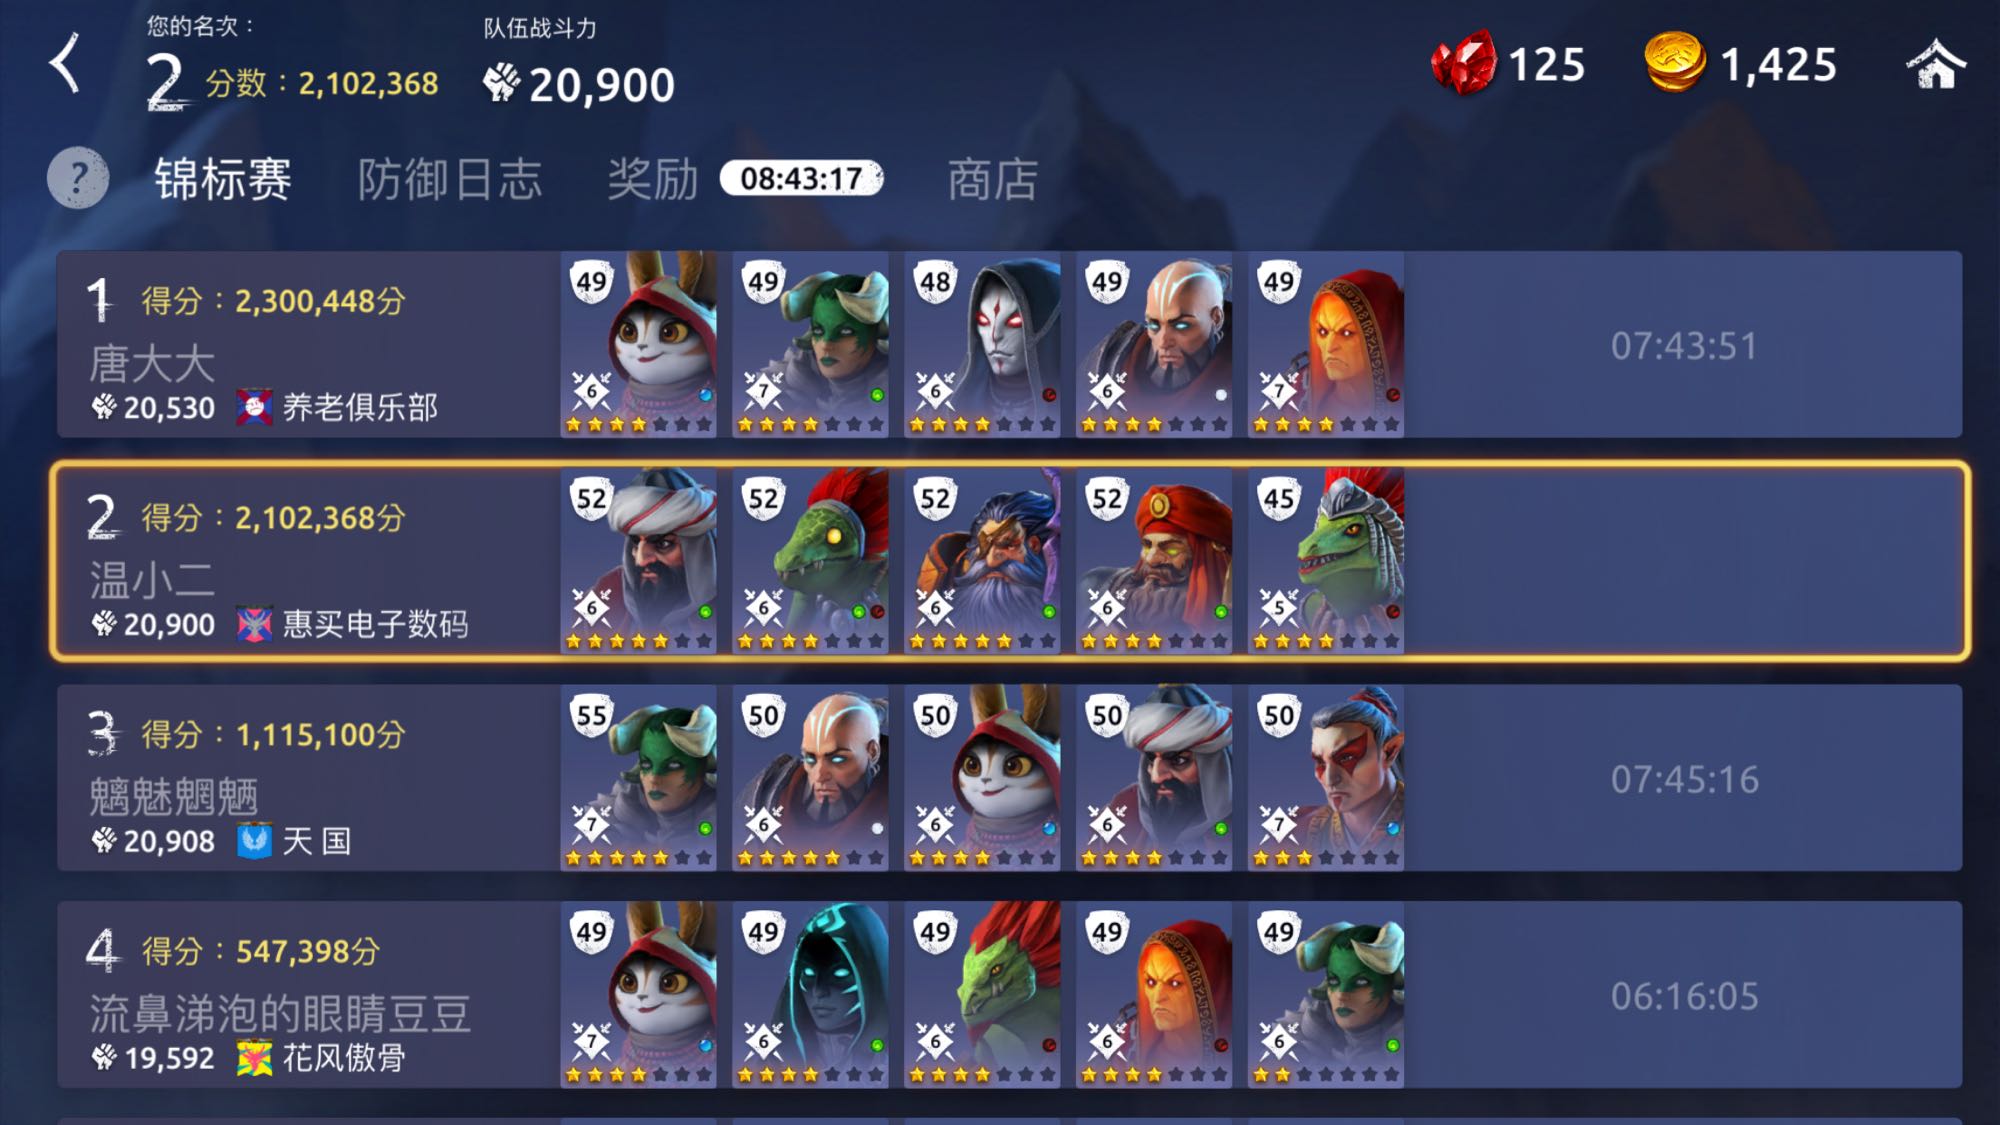Click level 45 green lizard hero portrait

click(1326, 561)
